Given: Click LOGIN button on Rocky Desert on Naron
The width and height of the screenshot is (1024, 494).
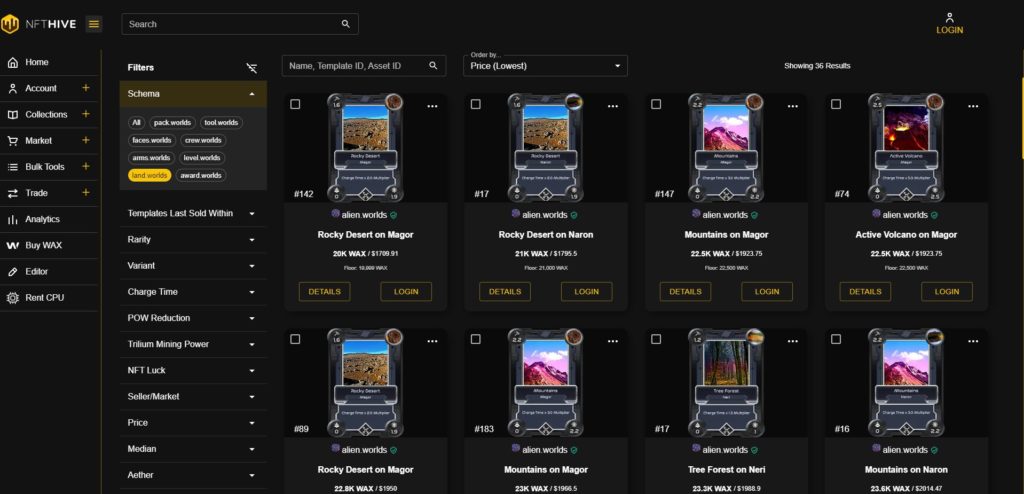Looking at the screenshot, I should click(586, 291).
